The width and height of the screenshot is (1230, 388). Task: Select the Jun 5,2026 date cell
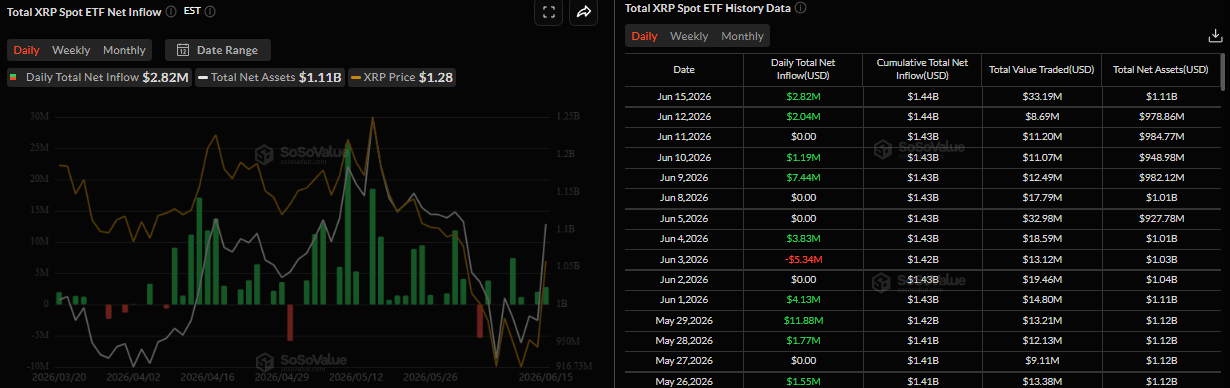(x=684, y=219)
